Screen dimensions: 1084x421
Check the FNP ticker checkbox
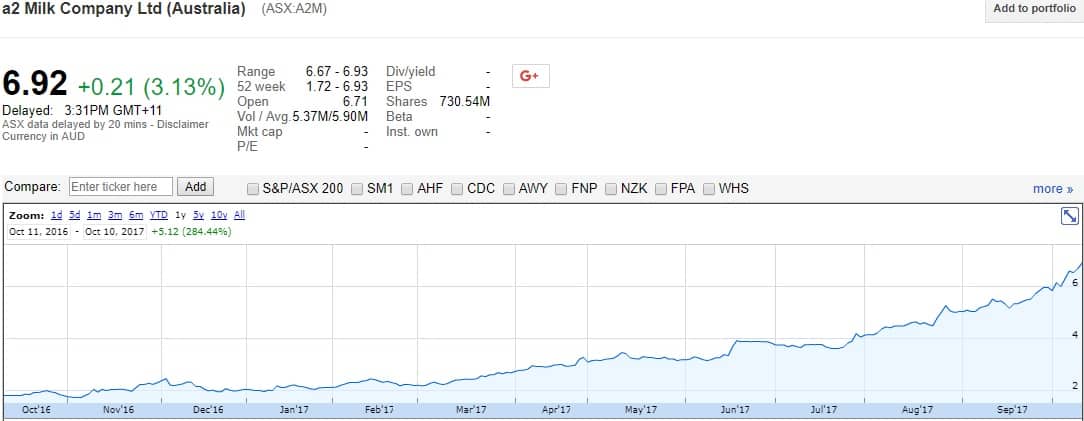pos(562,188)
